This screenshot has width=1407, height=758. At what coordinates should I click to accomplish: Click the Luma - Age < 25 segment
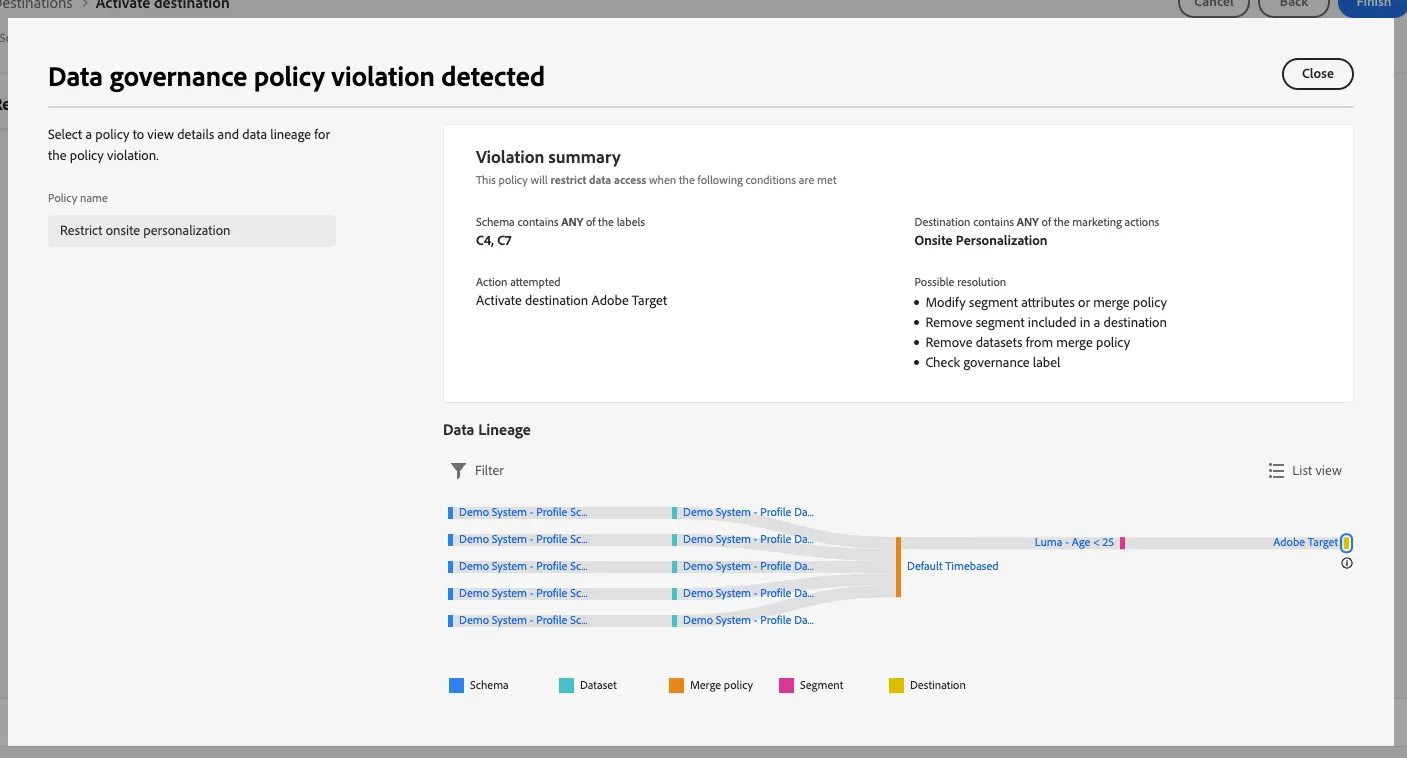tap(1074, 542)
